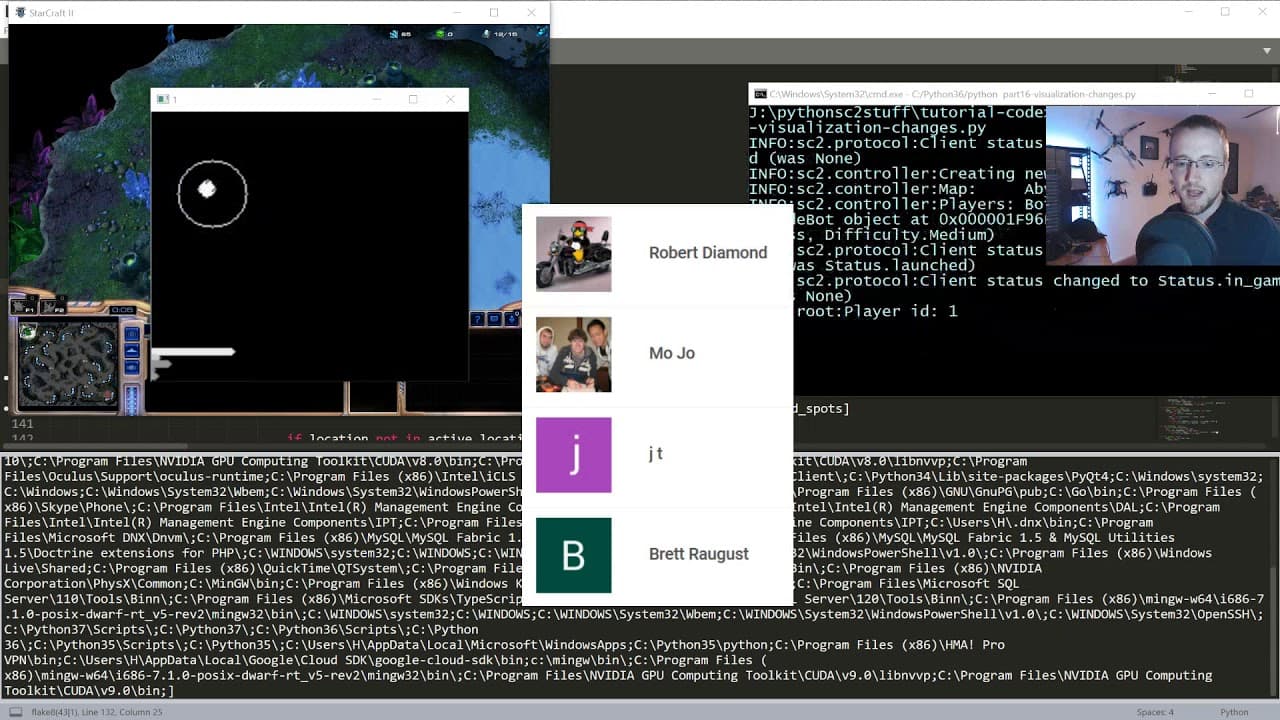Click the vespene gas resource icon
Image resolution: width=1280 pixels, height=720 pixels.
pos(438,34)
